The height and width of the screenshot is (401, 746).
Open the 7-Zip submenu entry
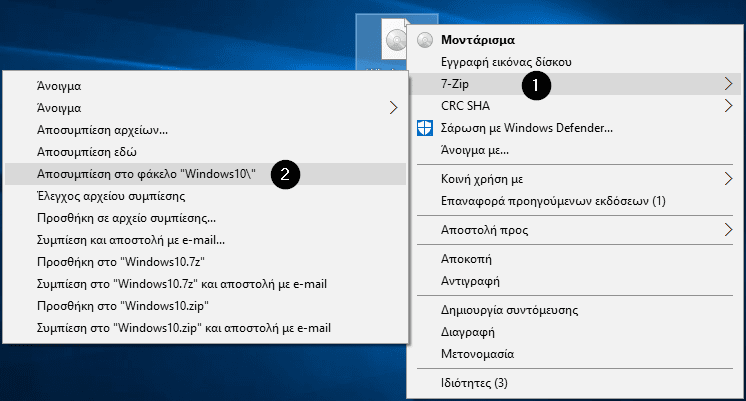coord(573,84)
